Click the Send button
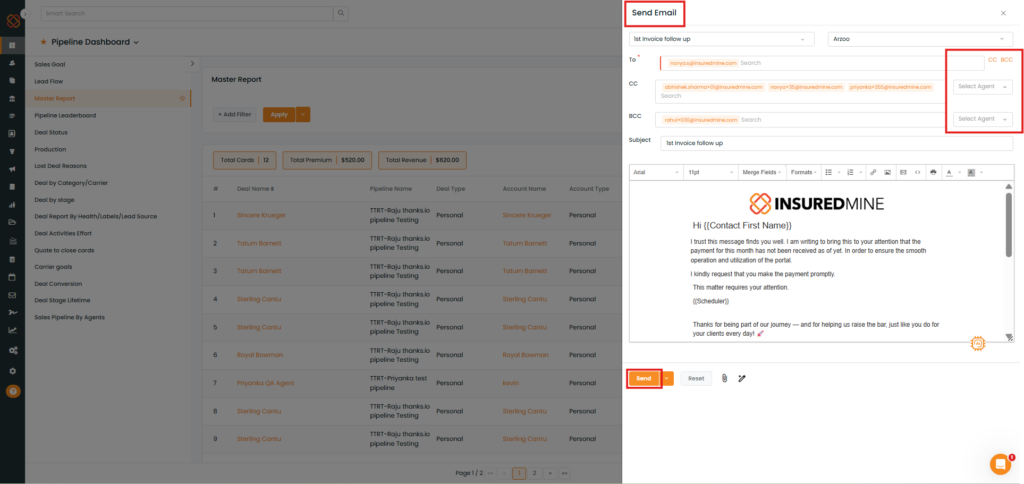 pos(643,378)
